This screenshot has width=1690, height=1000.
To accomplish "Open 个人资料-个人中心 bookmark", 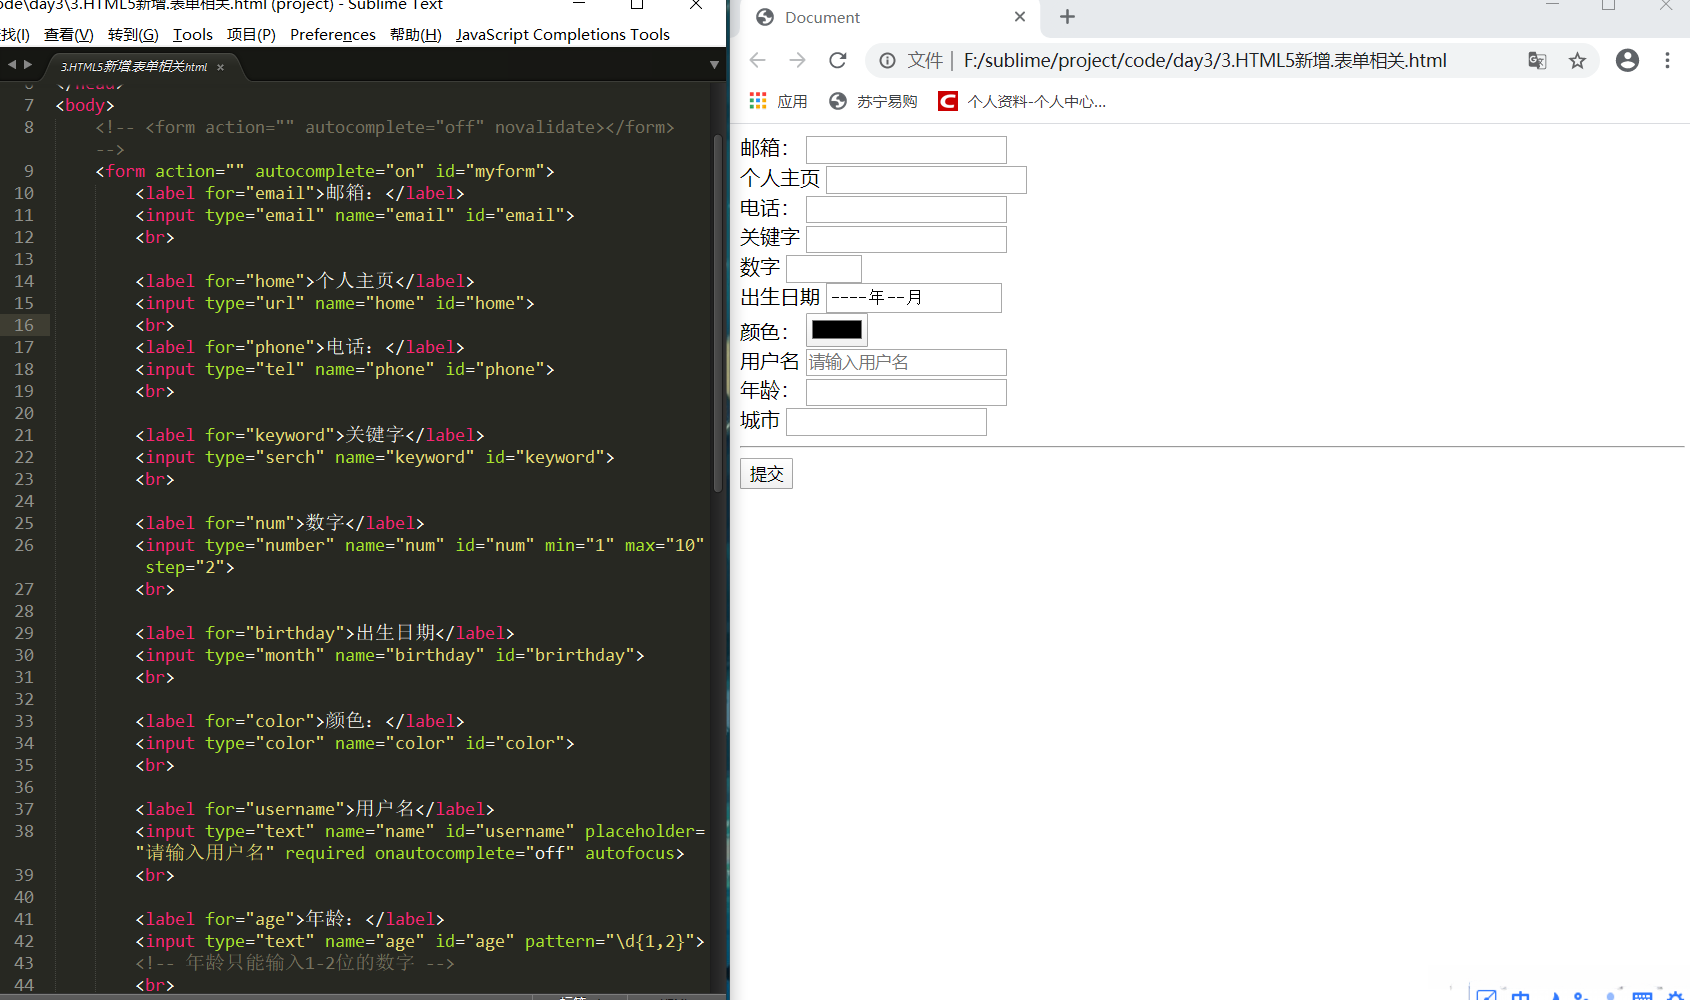I will pos(1022,101).
